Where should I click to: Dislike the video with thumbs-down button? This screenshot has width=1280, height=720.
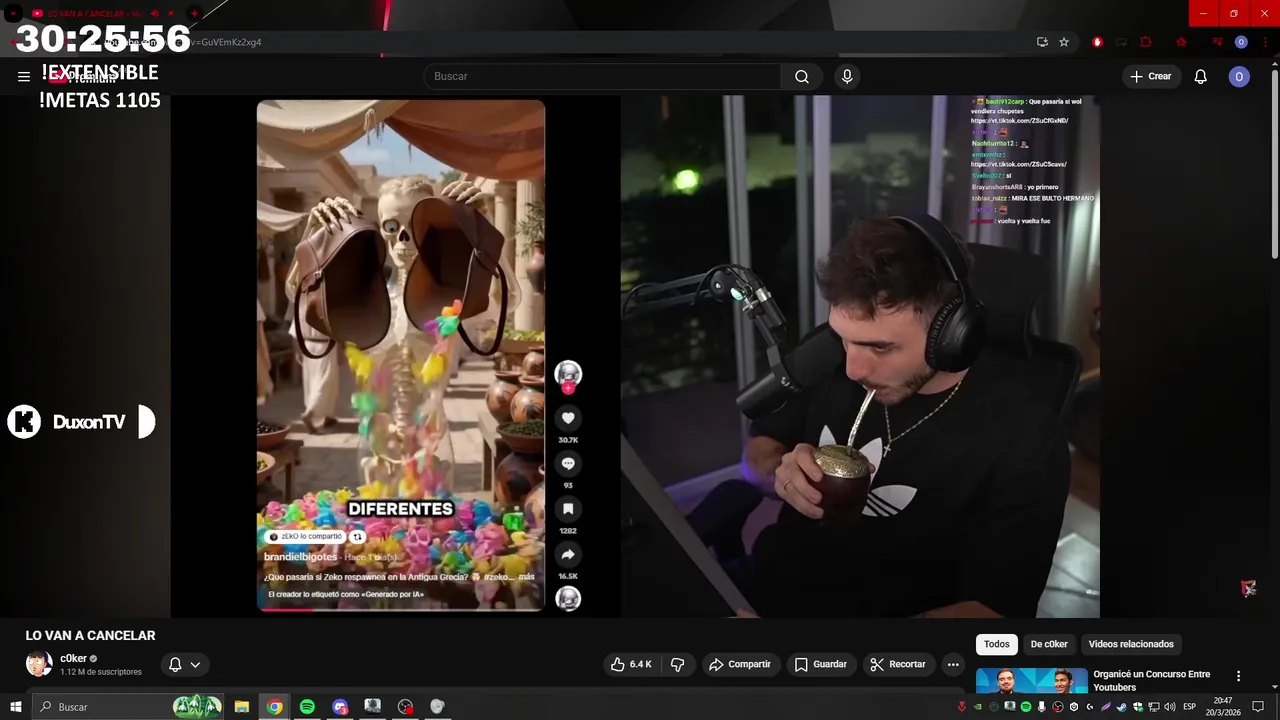pyautogui.click(x=677, y=664)
